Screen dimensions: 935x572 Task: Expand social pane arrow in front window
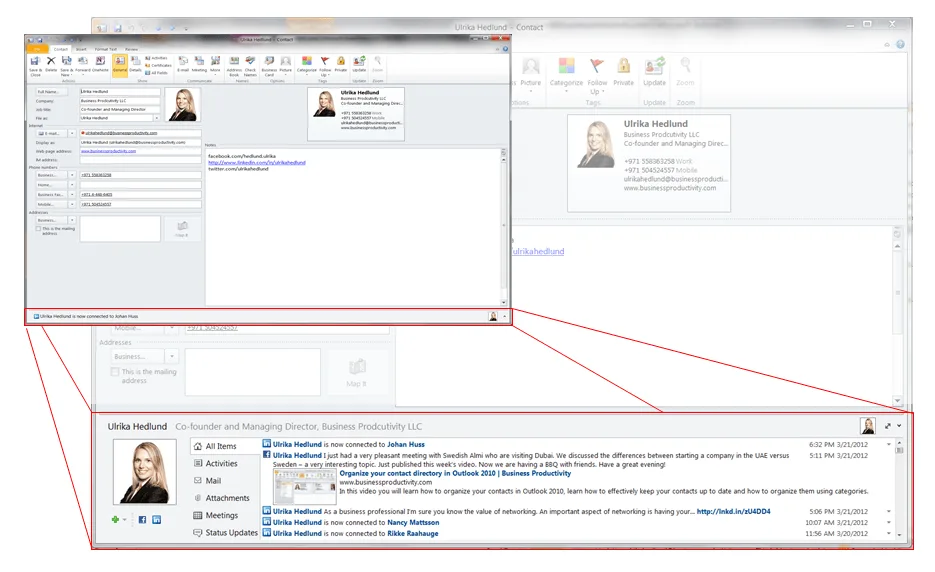coord(504,316)
